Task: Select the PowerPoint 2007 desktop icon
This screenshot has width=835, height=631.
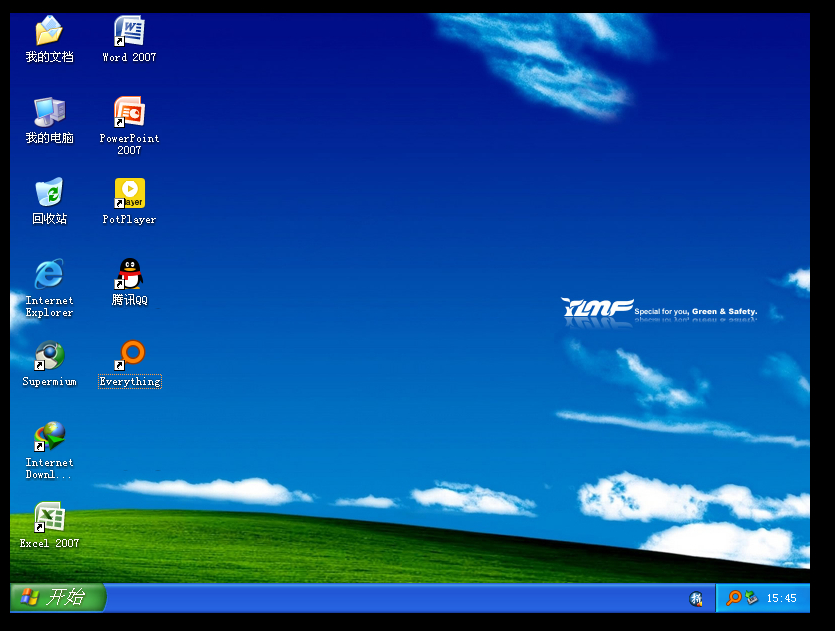Action: [129, 112]
